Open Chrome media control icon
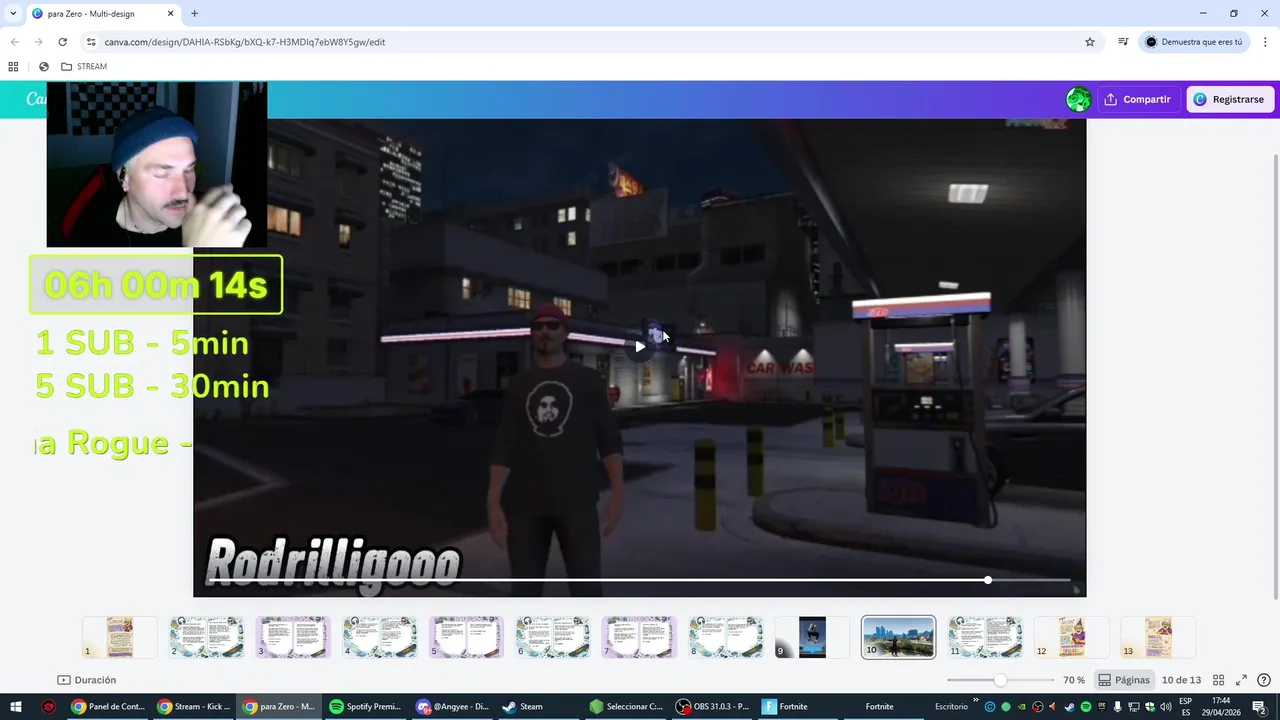Image resolution: width=1280 pixels, height=720 pixels. (x=1123, y=42)
